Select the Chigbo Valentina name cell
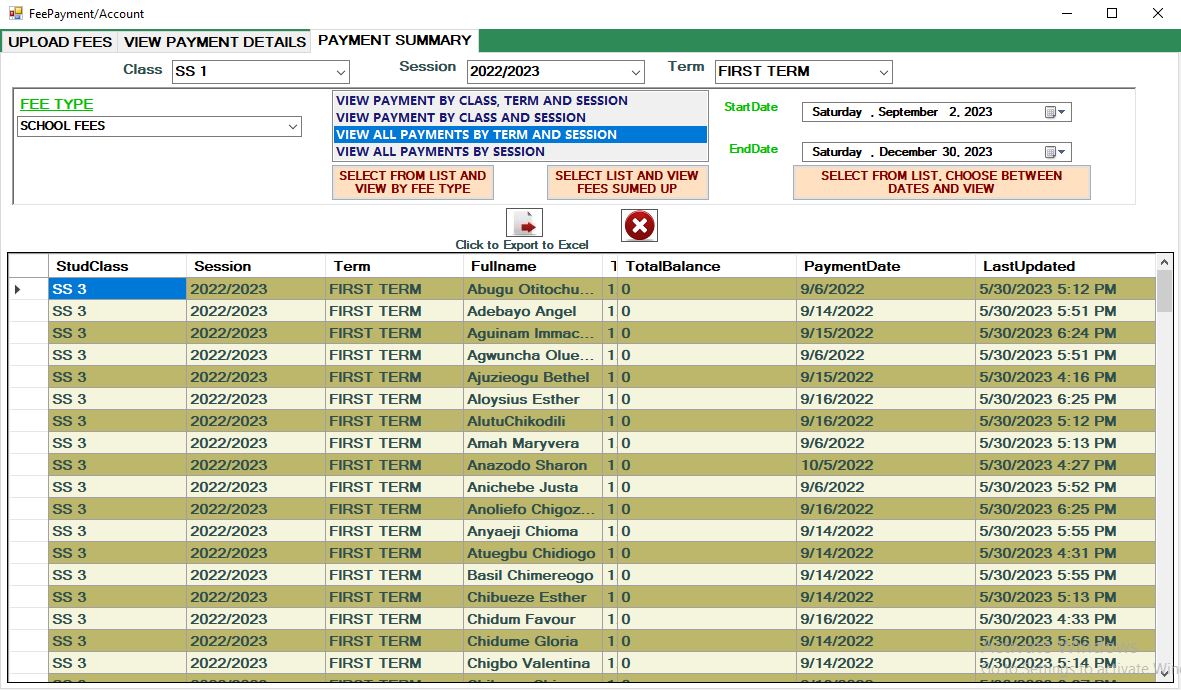This screenshot has width=1181, height=690. click(533, 663)
